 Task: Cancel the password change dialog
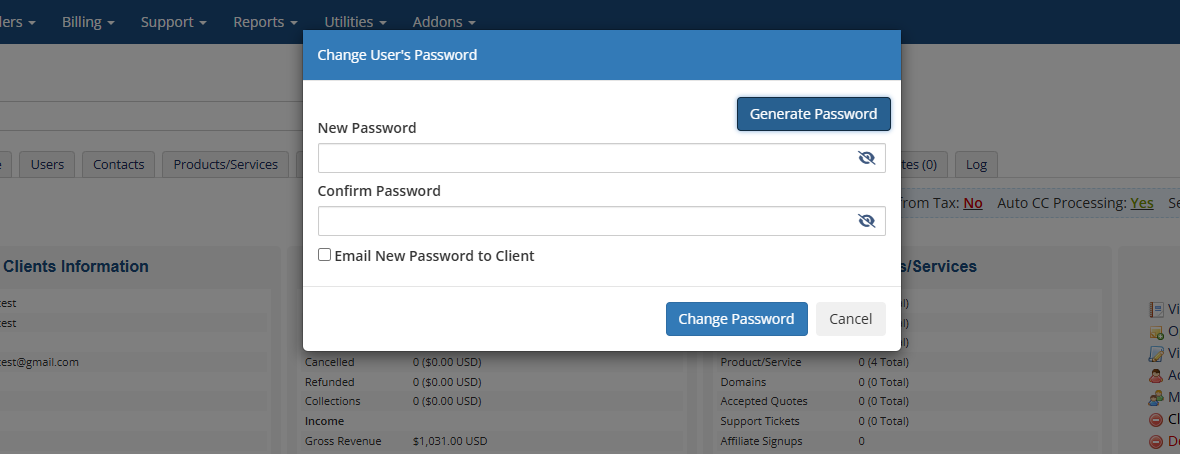pyautogui.click(x=850, y=319)
